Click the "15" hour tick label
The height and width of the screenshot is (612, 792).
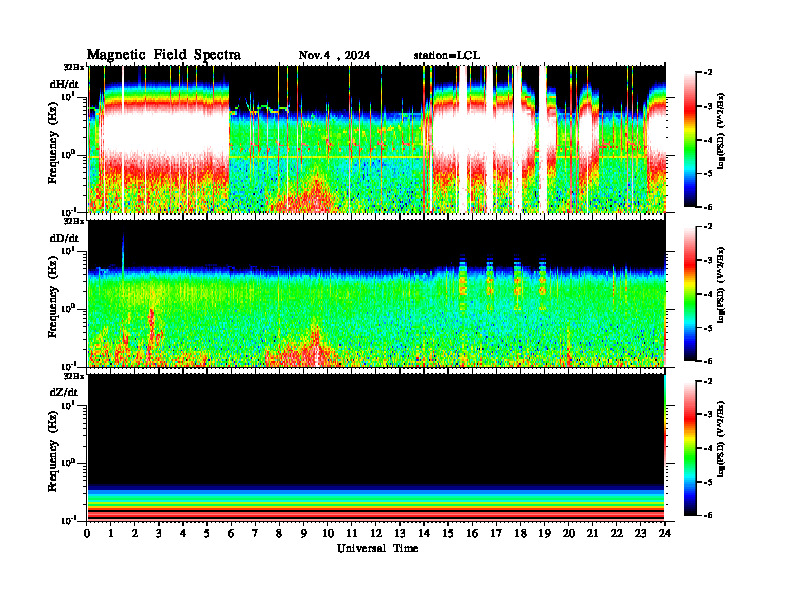click(448, 533)
